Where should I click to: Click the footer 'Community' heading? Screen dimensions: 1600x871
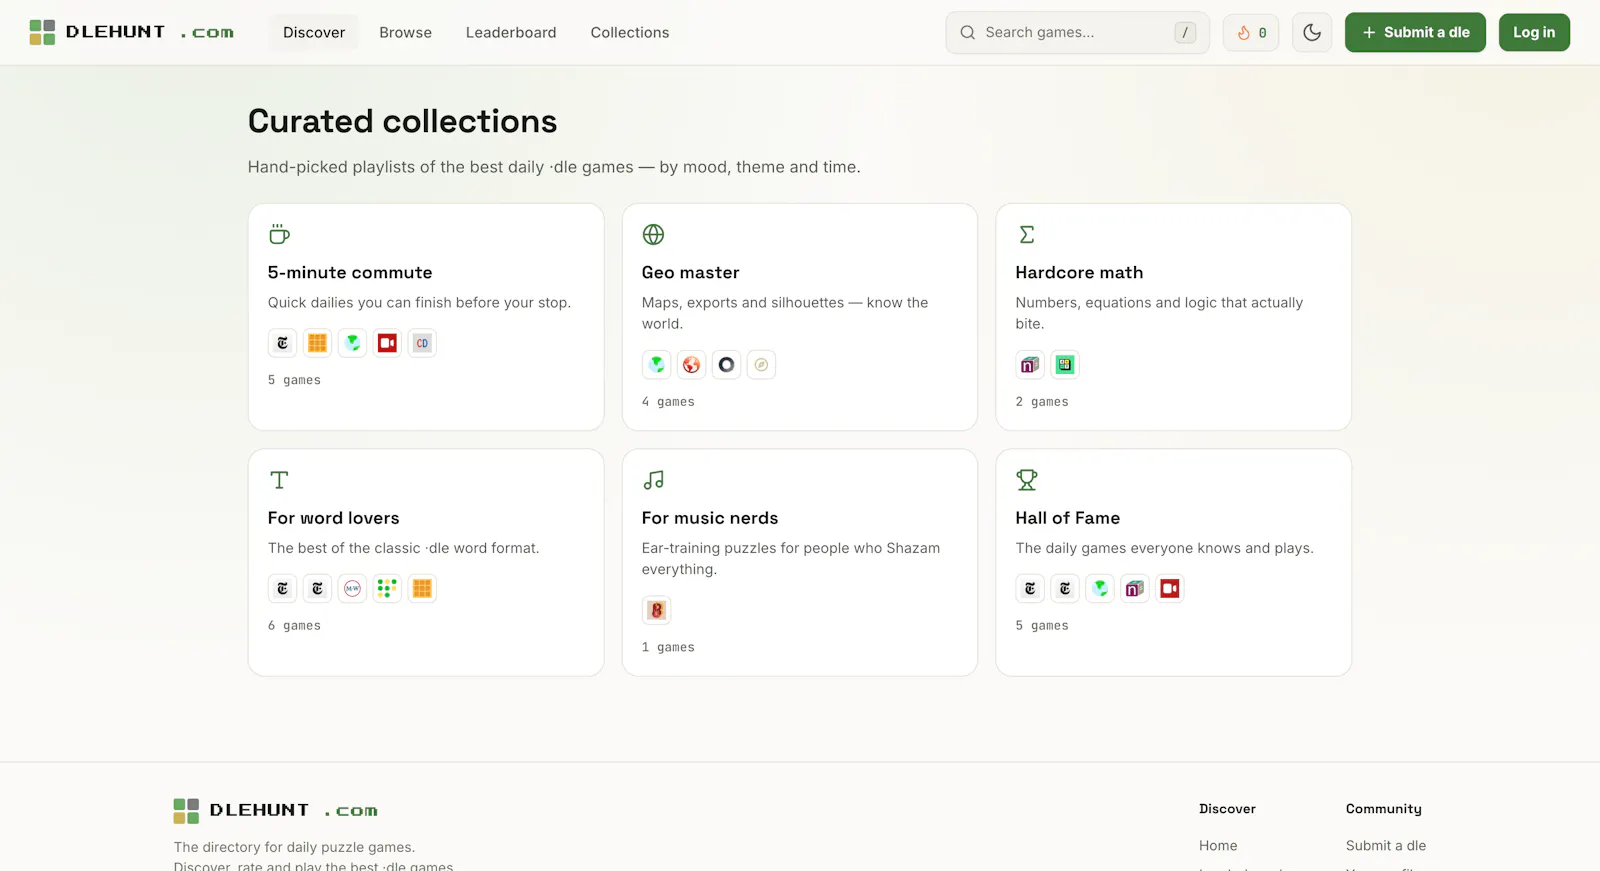coord(1384,809)
